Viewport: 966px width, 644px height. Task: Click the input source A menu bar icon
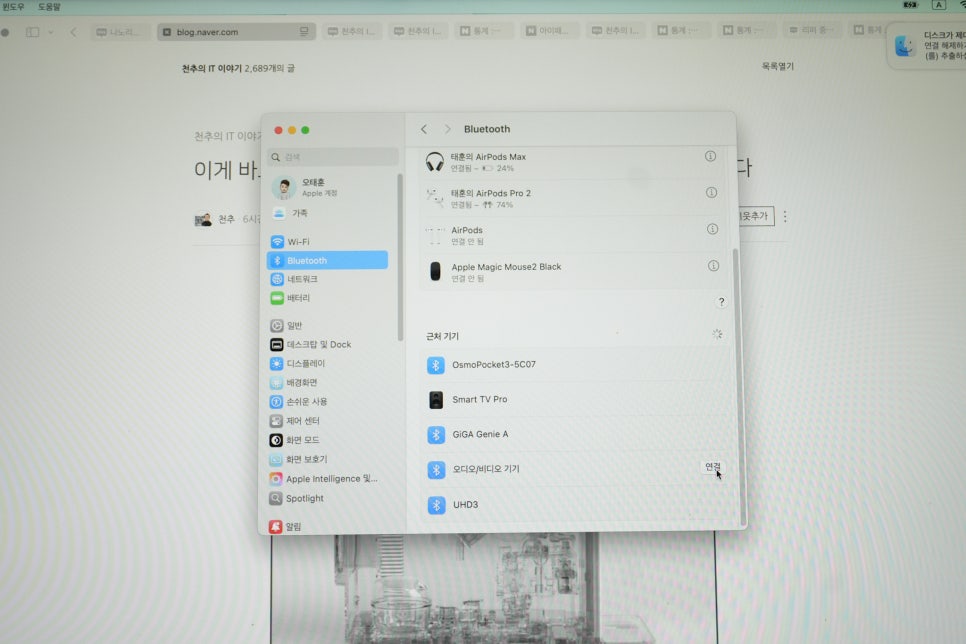[x=938, y=5]
